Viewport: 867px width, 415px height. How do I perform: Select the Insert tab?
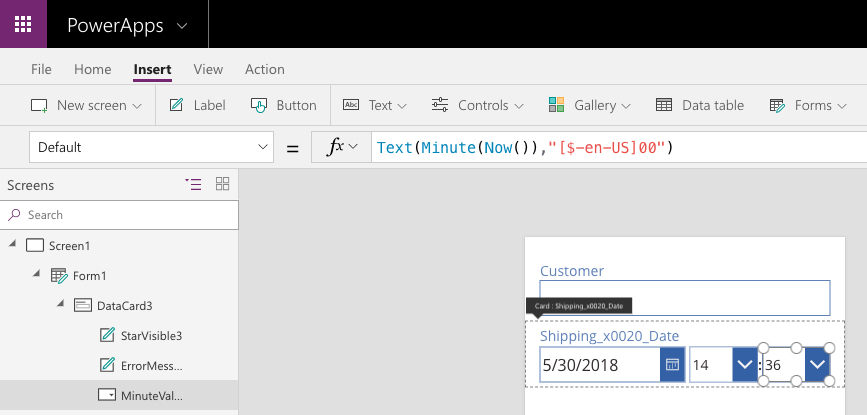152,69
